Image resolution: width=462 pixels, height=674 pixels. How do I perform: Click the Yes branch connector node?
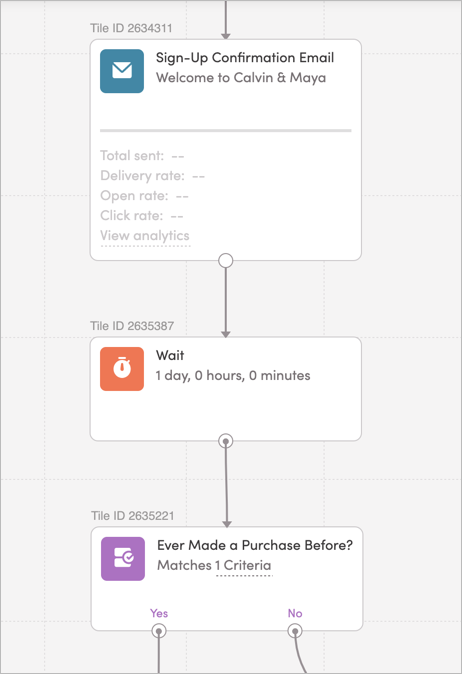[x=159, y=631]
